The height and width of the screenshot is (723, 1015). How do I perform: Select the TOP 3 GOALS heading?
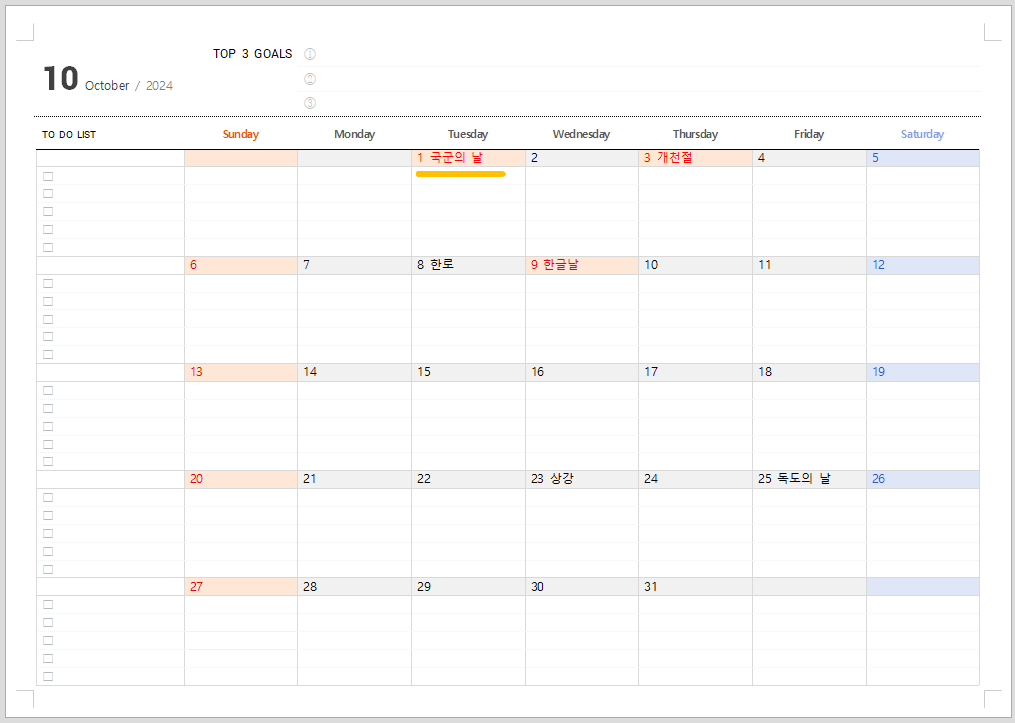(x=252, y=54)
